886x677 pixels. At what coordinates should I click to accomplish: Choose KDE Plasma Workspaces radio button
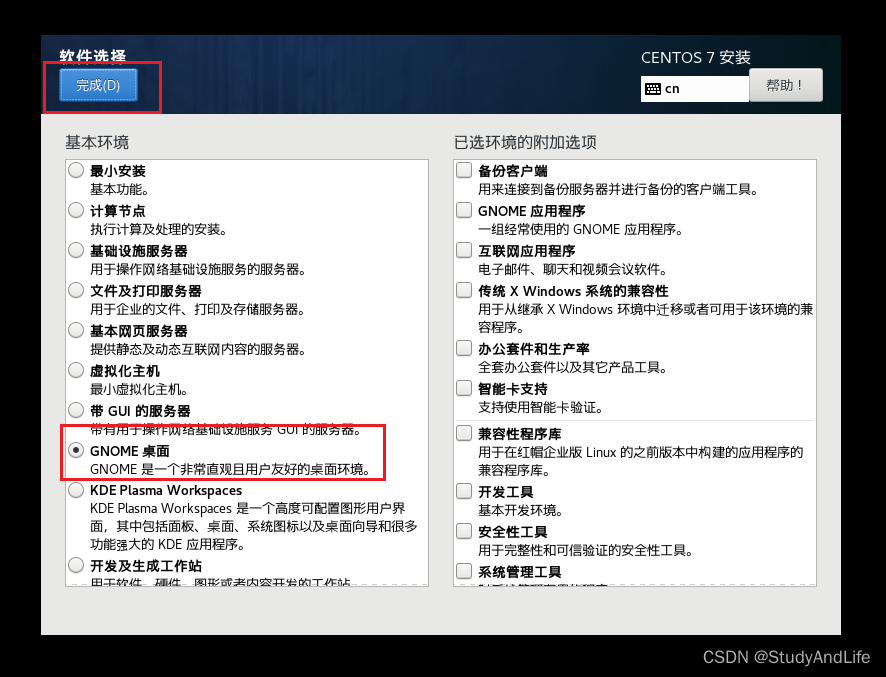point(76,490)
